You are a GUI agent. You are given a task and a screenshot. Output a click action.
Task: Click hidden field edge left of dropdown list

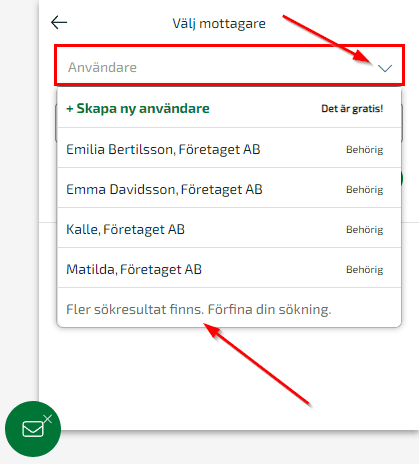[x=56, y=123]
